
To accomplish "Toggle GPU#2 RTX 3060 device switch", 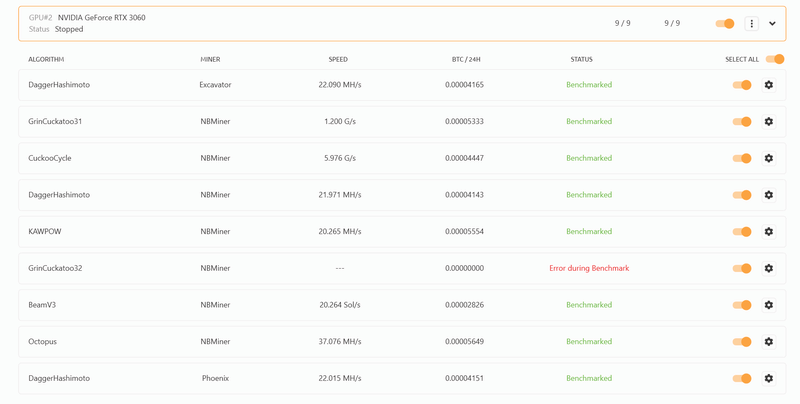I will [725, 23].
